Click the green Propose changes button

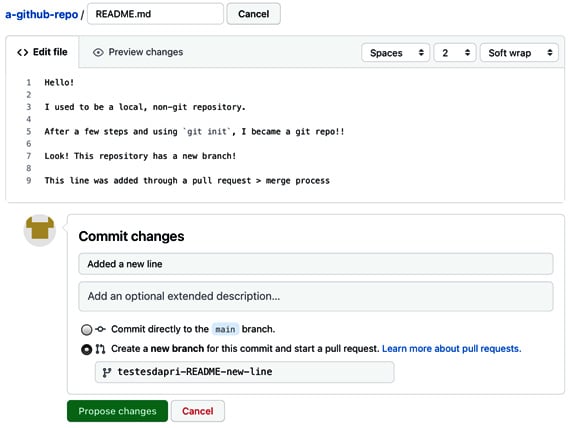(x=117, y=411)
